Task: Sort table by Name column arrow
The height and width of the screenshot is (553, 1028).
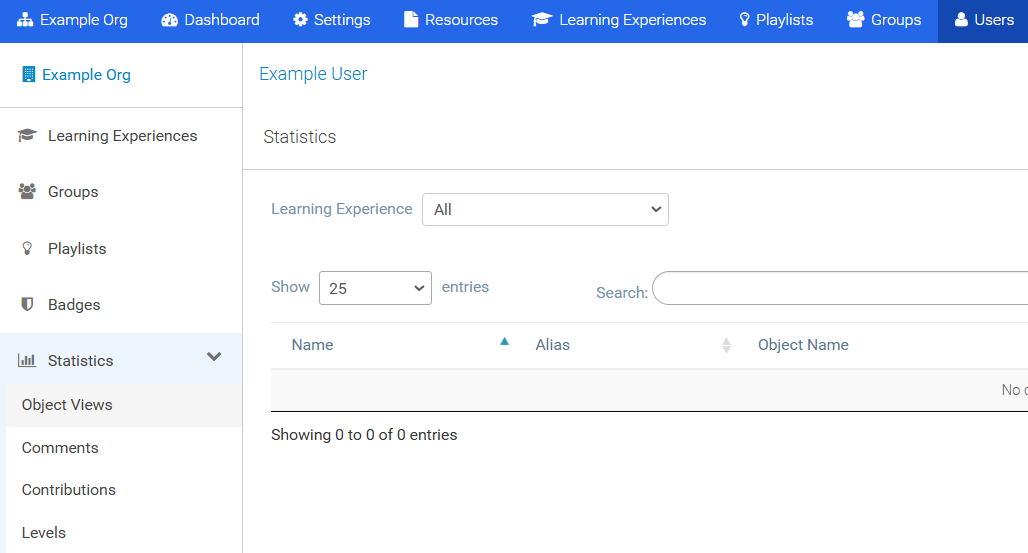Action: [x=504, y=342]
